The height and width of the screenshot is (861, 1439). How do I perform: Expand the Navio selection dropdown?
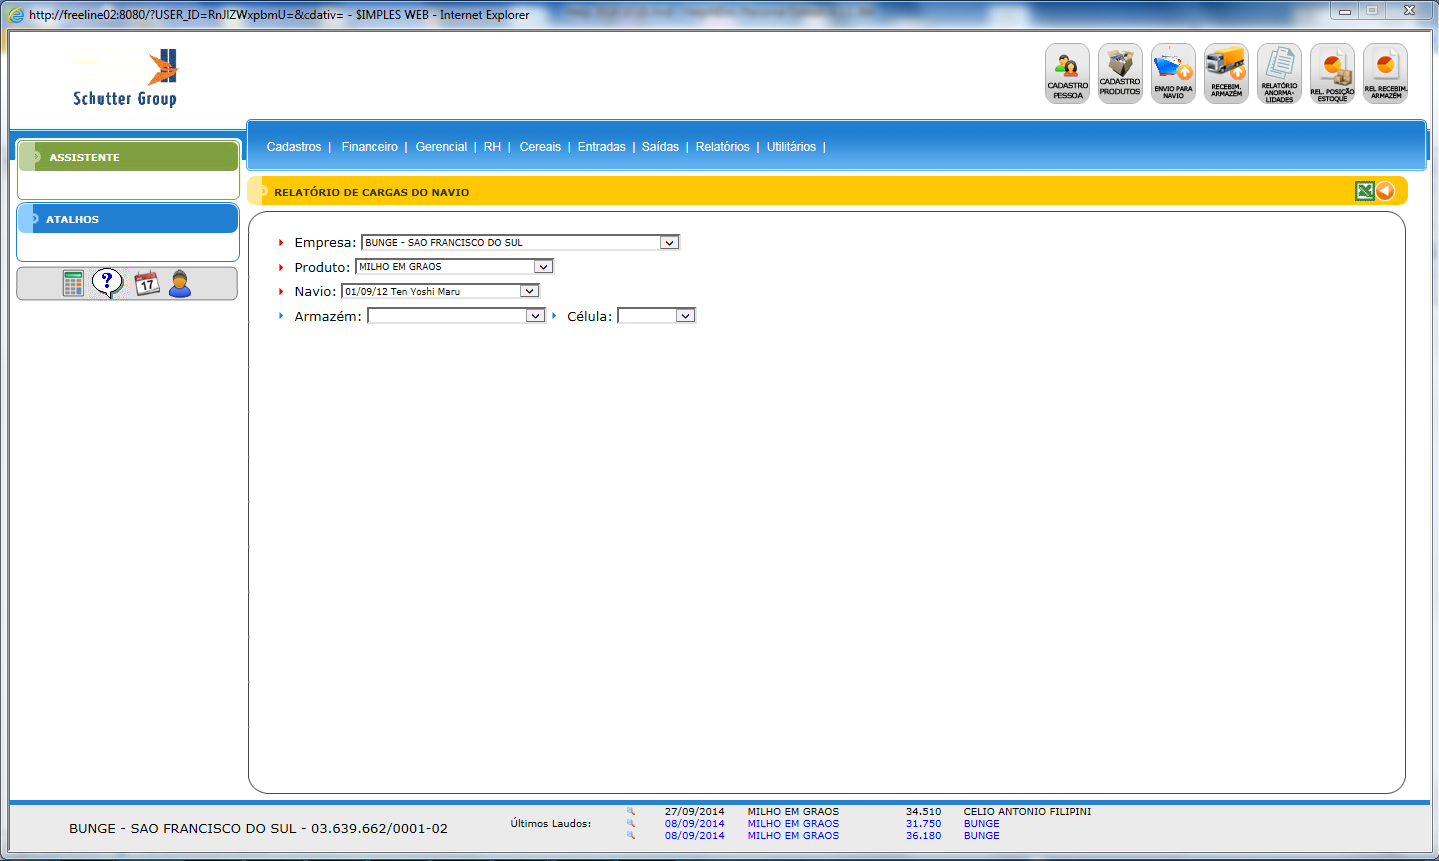[529, 291]
